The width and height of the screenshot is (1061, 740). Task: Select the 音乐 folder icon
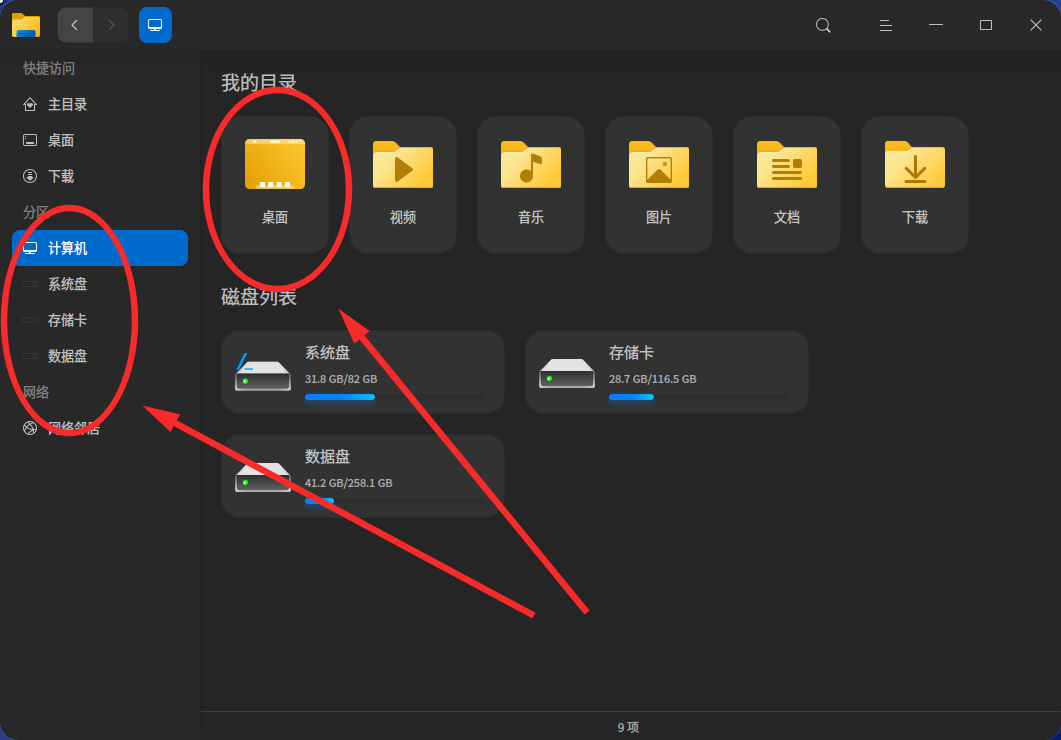530,164
